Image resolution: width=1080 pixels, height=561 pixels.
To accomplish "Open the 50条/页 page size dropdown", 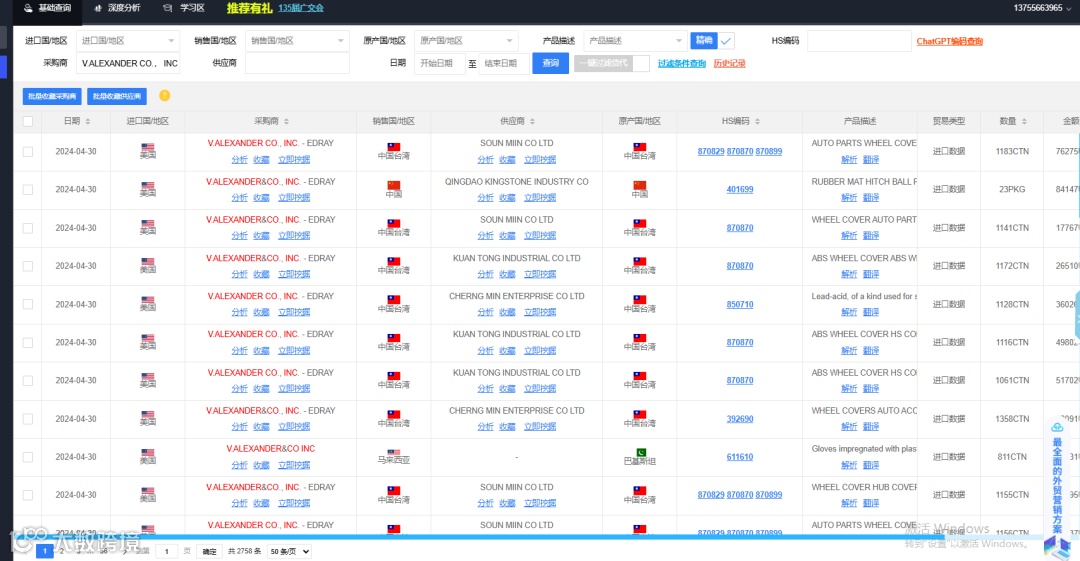I will pyautogui.click(x=289, y=551).
